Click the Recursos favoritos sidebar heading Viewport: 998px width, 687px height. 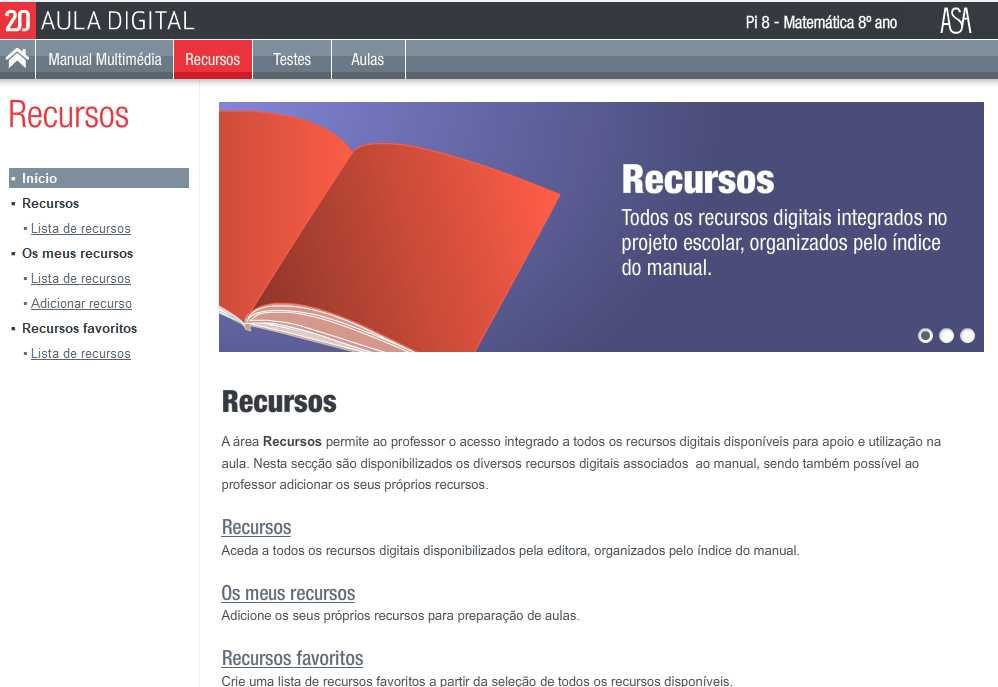click(x=80, y=329)
